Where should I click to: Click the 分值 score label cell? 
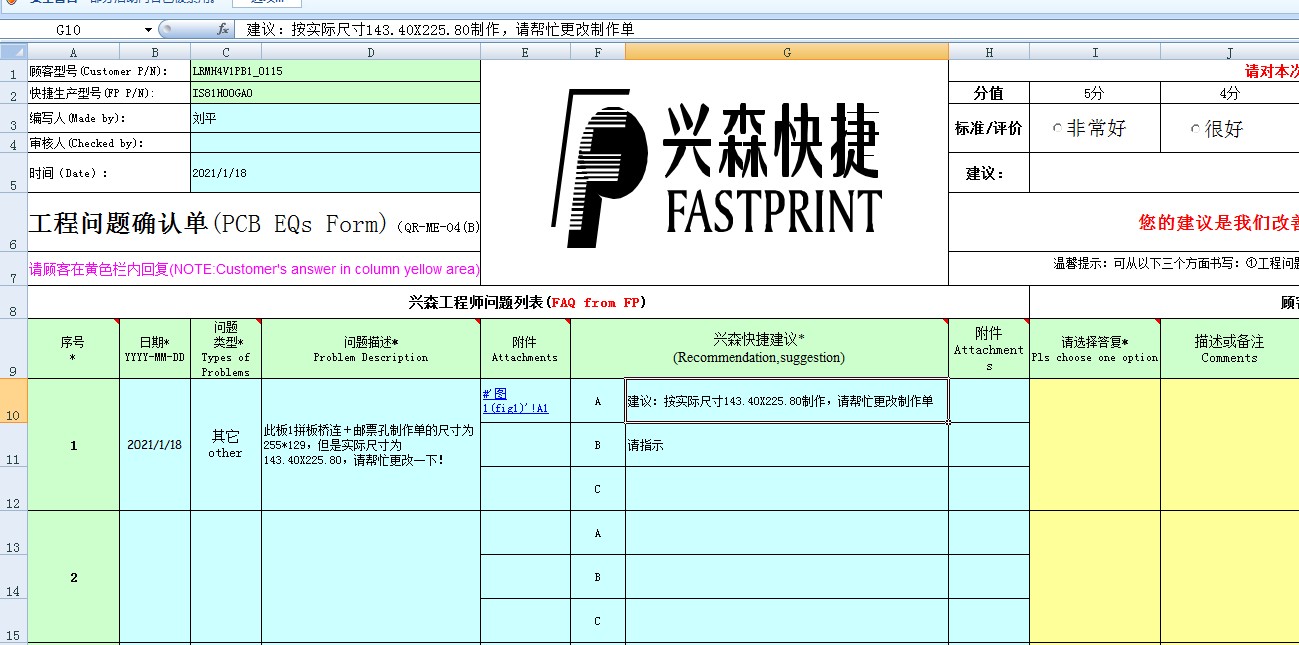coord(989,93)
